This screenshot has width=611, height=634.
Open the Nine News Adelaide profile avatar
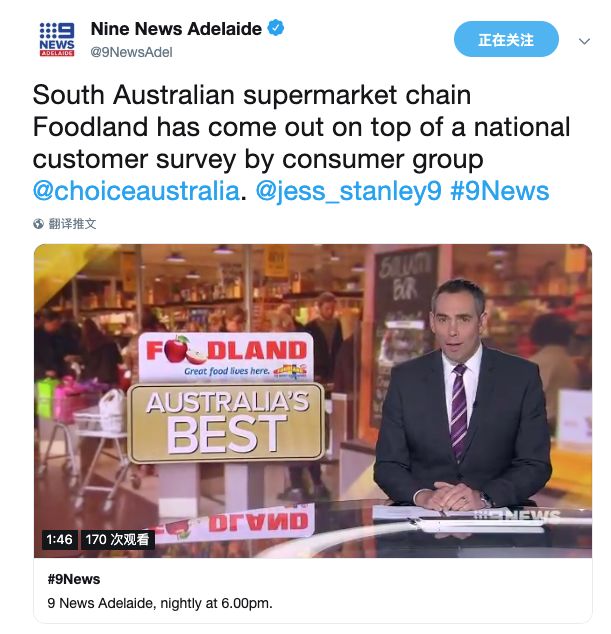coord(57,40)
